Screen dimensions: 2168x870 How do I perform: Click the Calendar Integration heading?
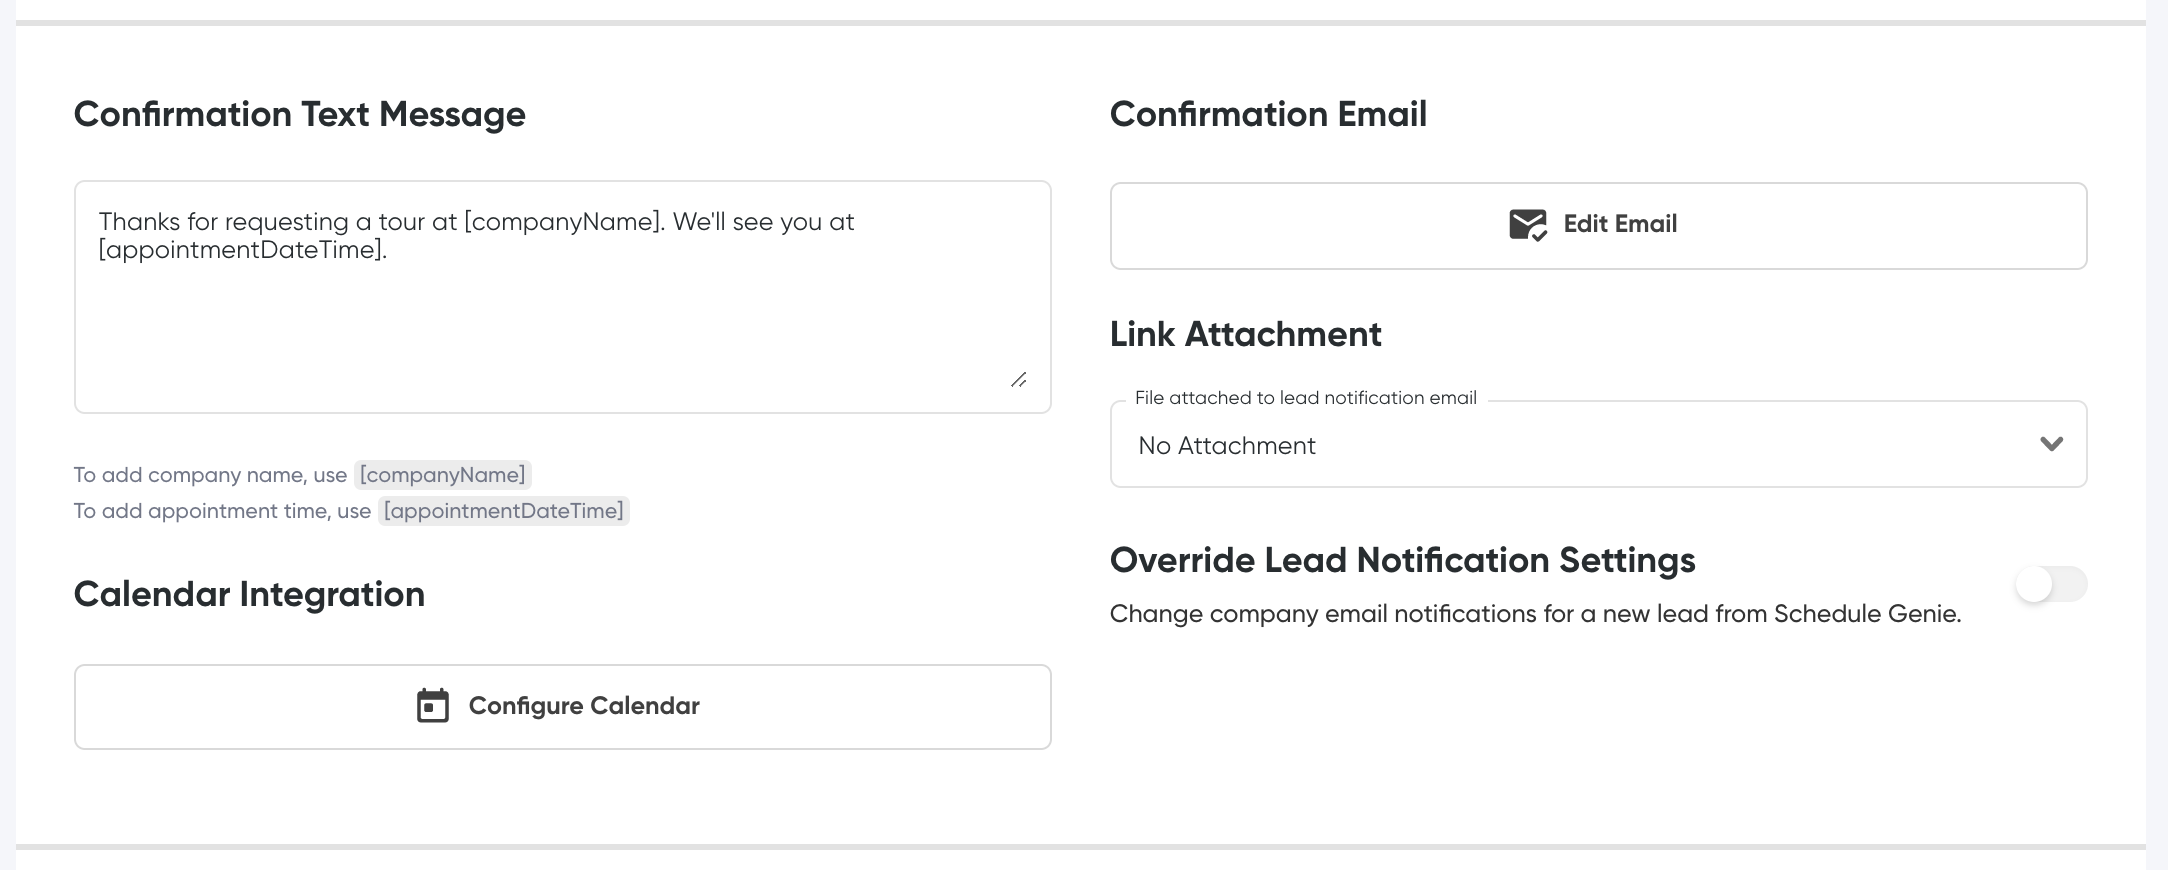(x=249, y=594)
